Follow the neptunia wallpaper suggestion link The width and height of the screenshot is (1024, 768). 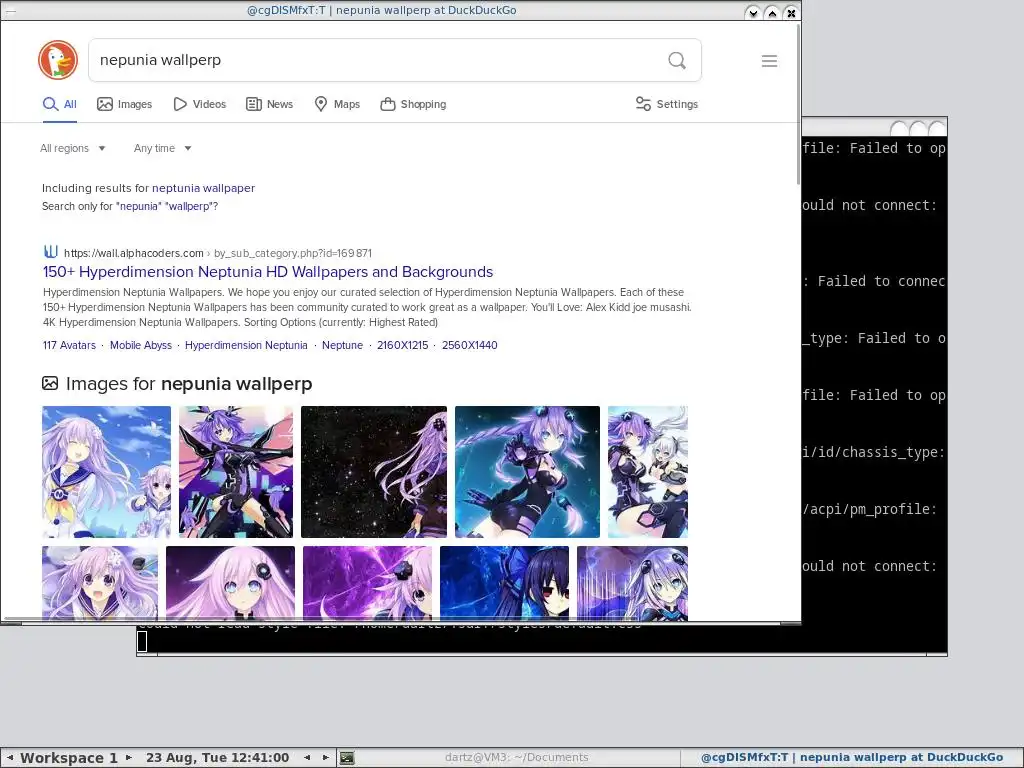coord(203,188)
